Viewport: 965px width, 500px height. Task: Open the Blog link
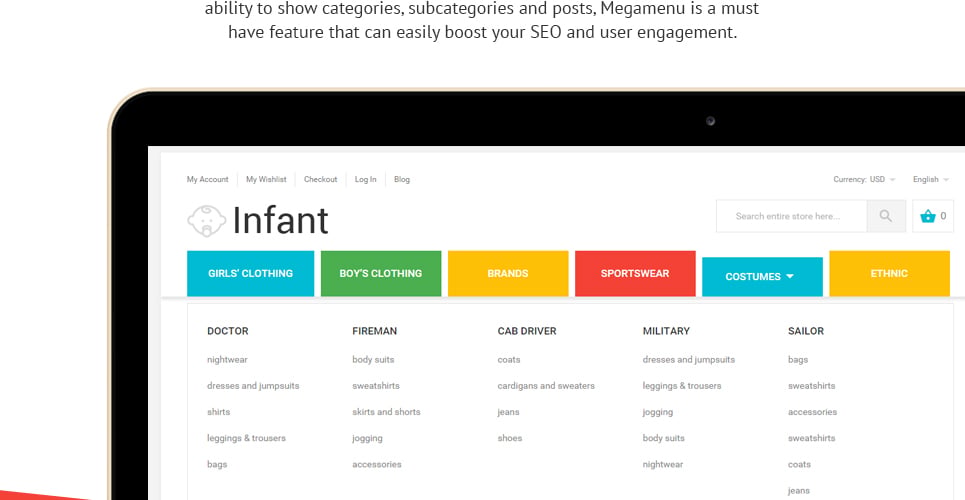coord(402,179)
